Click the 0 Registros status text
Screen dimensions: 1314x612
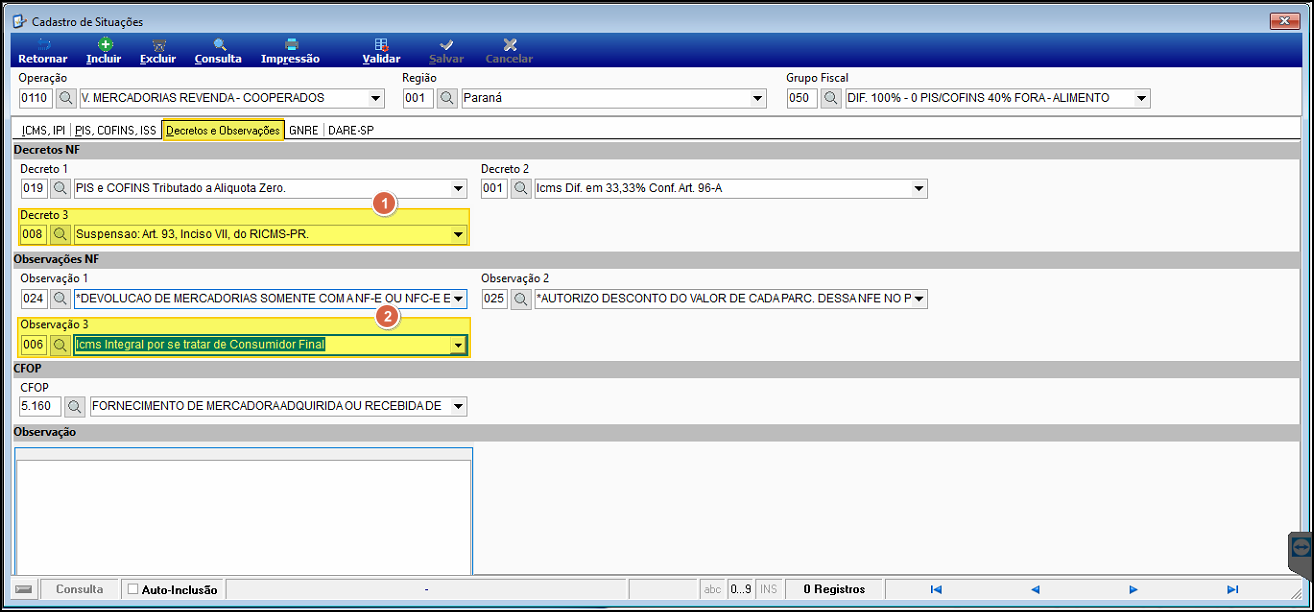pos(834,589)
